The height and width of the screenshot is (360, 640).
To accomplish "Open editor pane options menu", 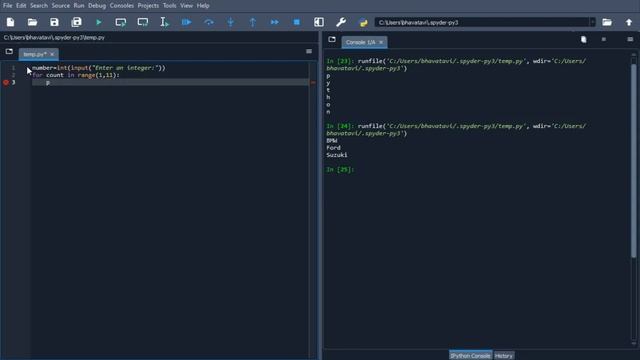I will (x=309, y=51).
